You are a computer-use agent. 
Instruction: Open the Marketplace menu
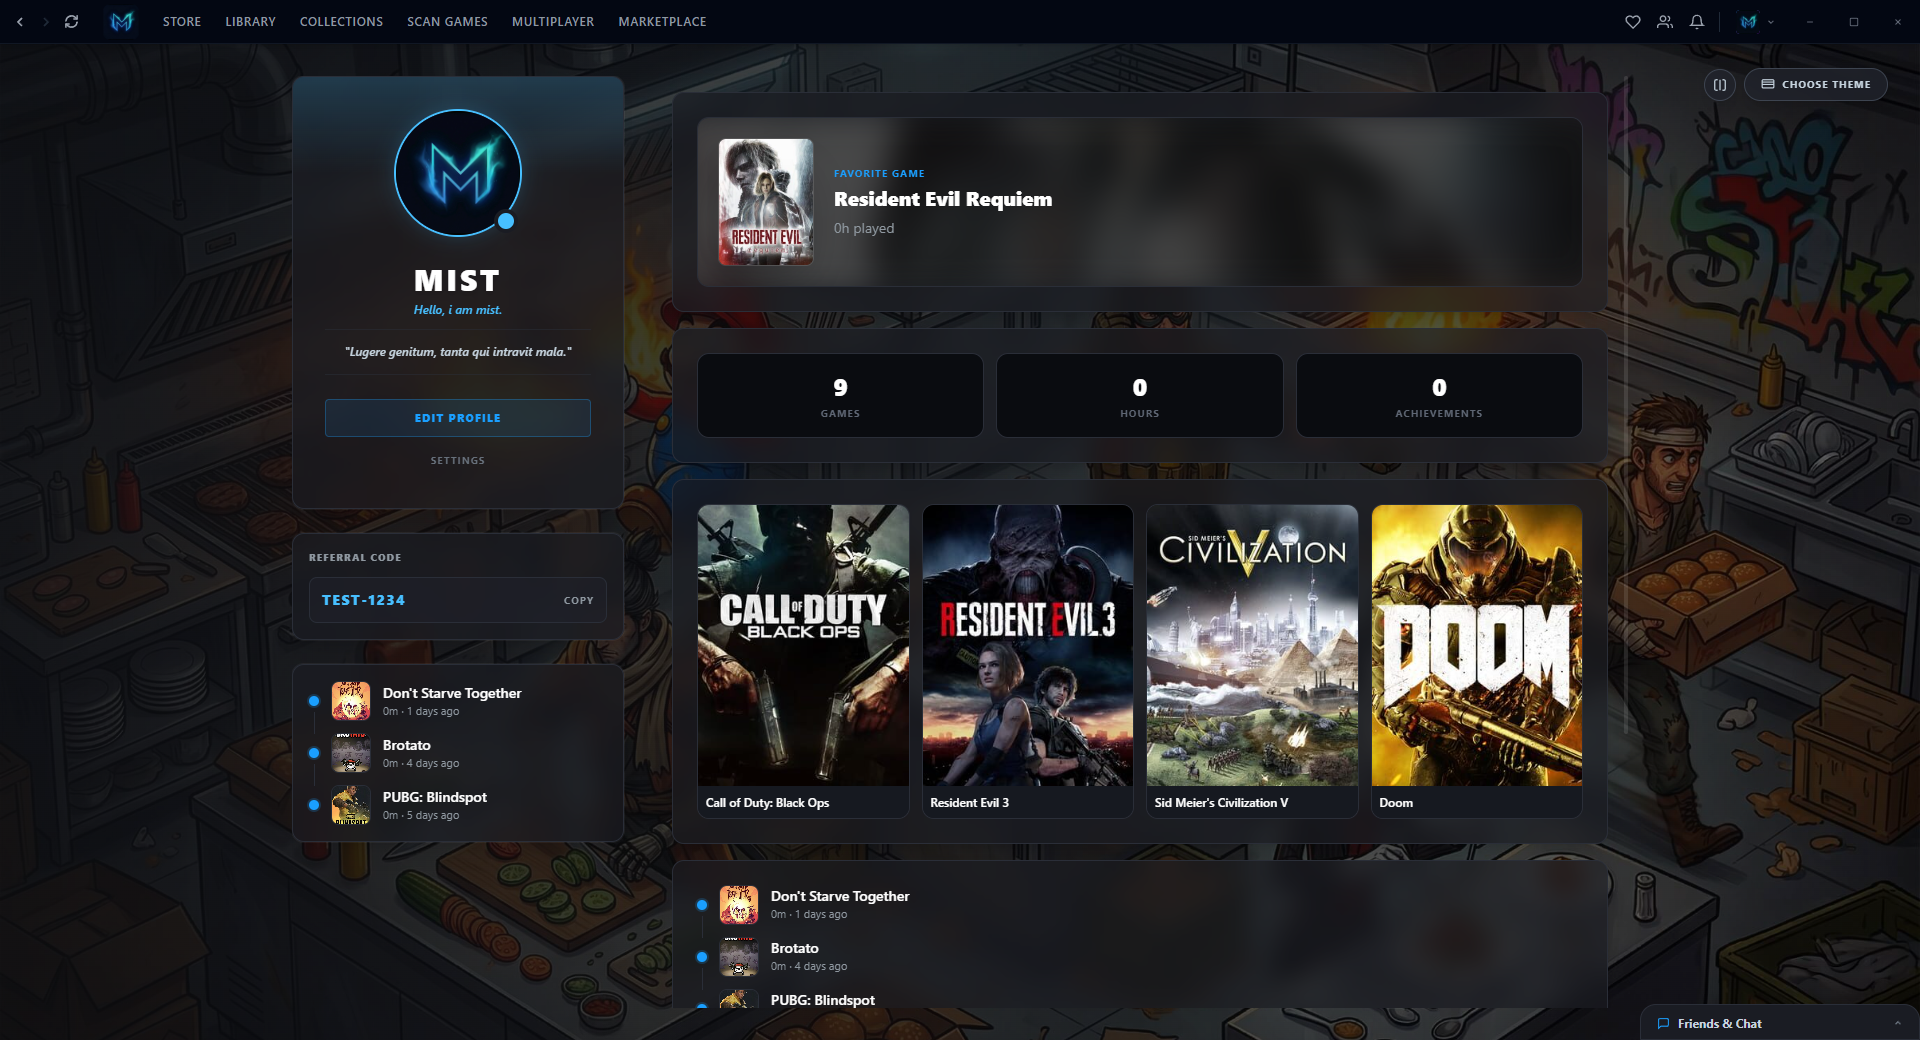tap(662, 21)
